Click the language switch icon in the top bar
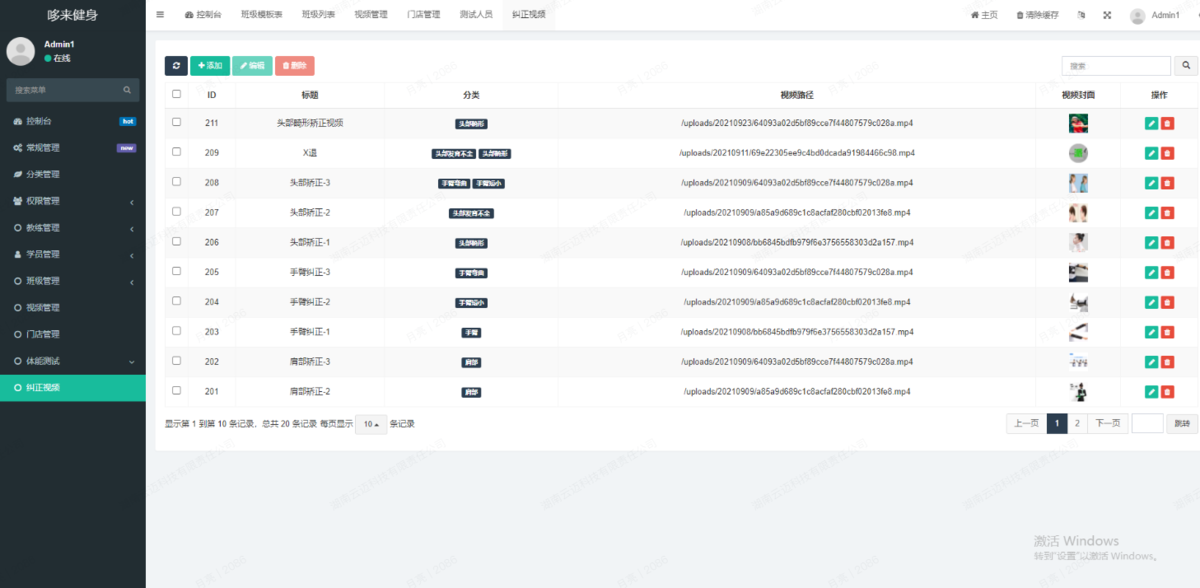The image size is (1200, 588). [1081, 15]
